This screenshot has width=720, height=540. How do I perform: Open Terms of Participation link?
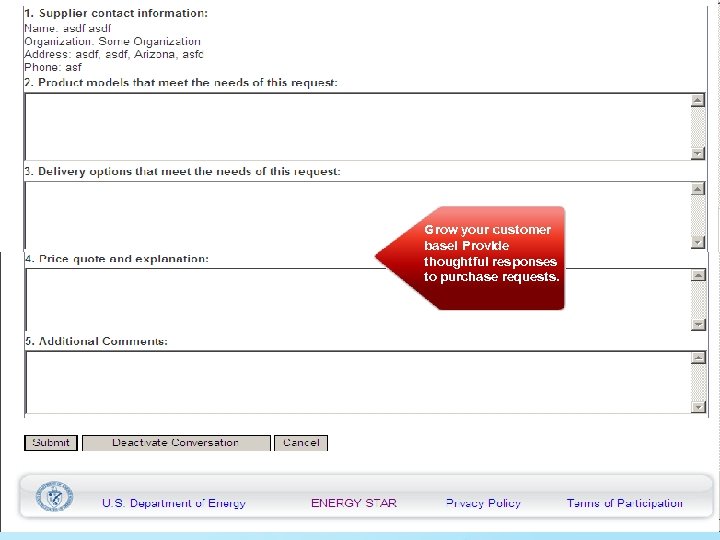point(624,503)
